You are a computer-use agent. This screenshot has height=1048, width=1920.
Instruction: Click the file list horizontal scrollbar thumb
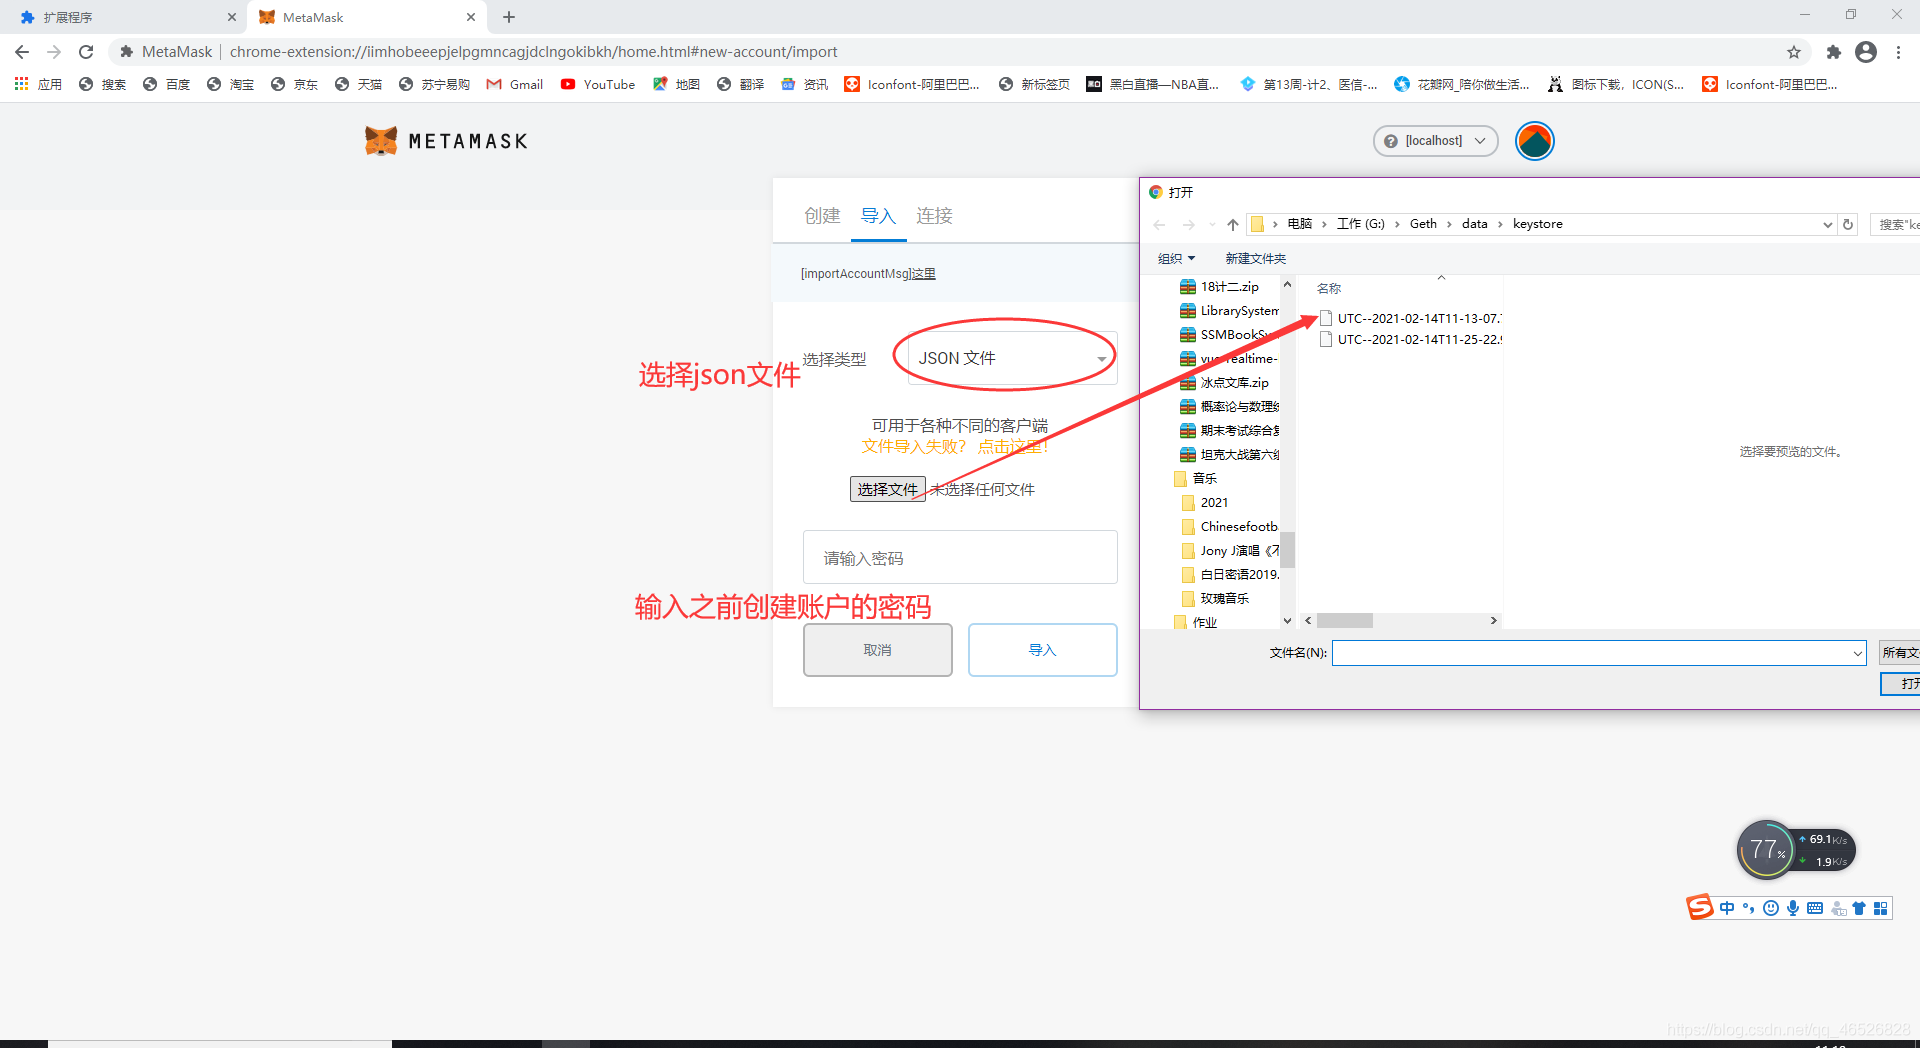pyautogui.click(x=1345, y=621)
